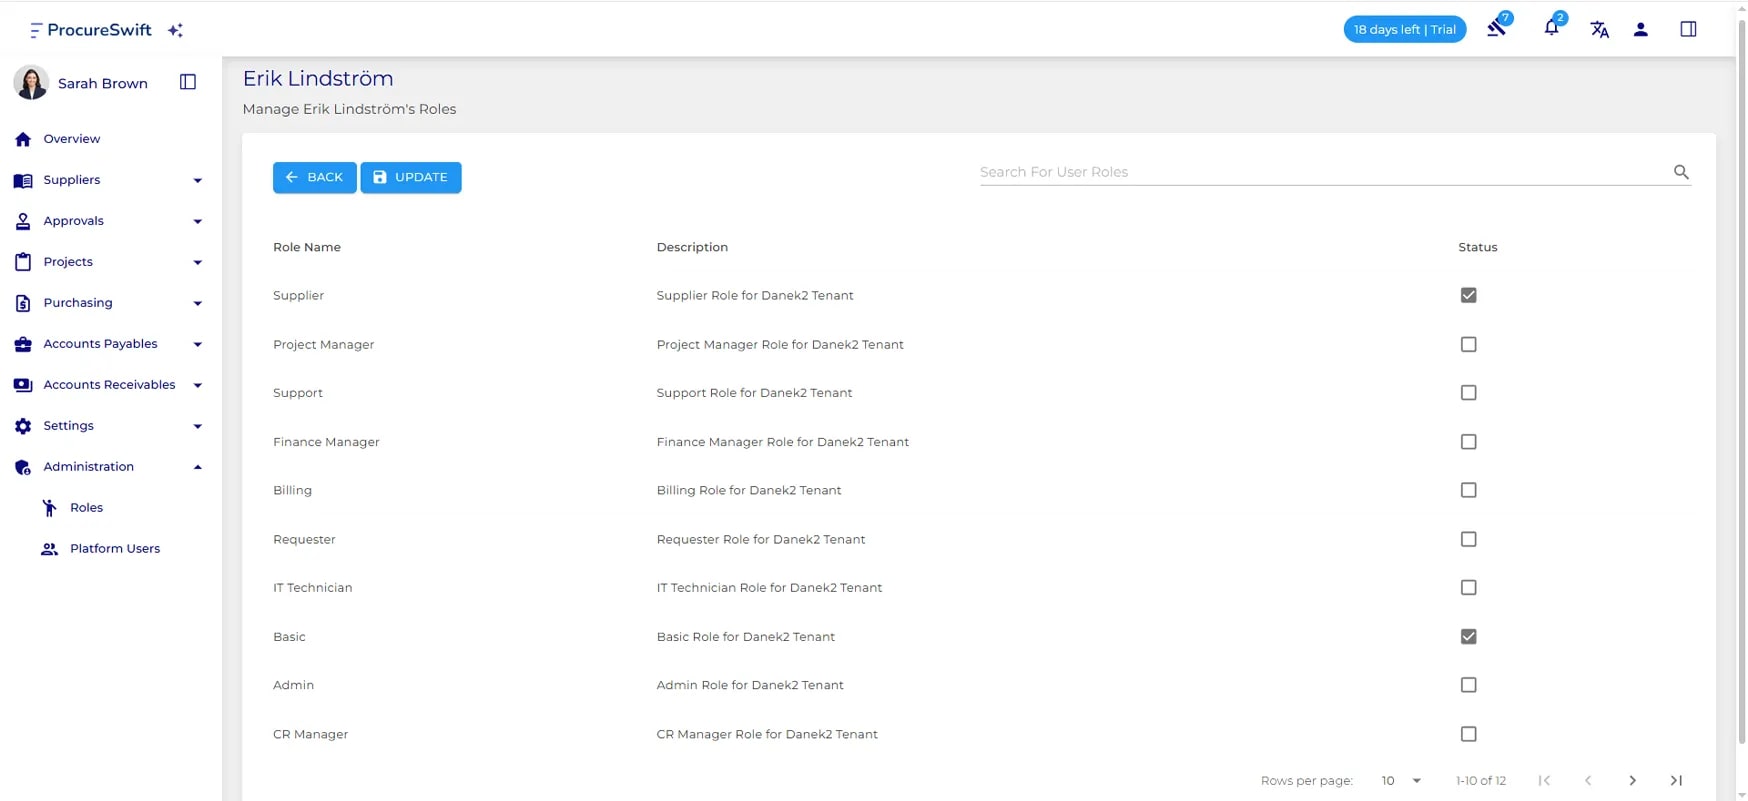Open the notifications bell
Screen dimensions: 1748x801
point(1551,28)
